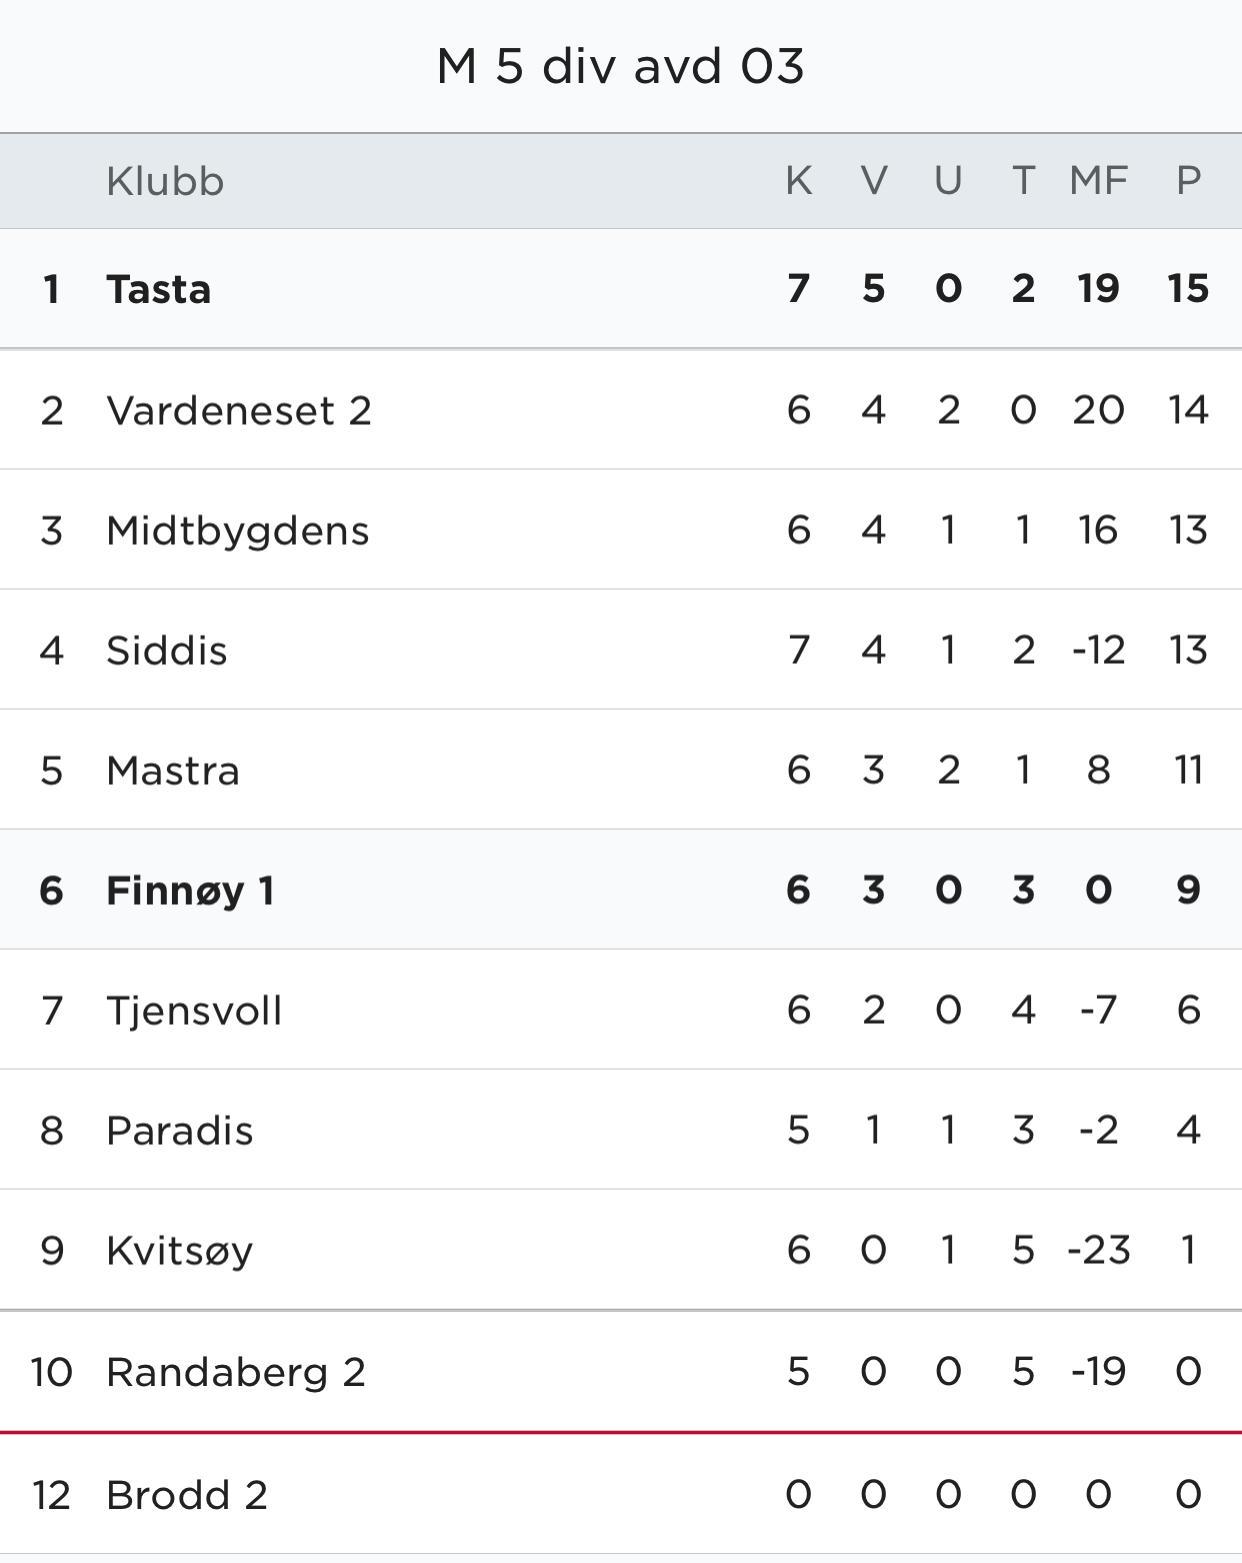Screen dimensions: 1242x1563
Task: Click the Klubb column header
Action: click(165, 182)
